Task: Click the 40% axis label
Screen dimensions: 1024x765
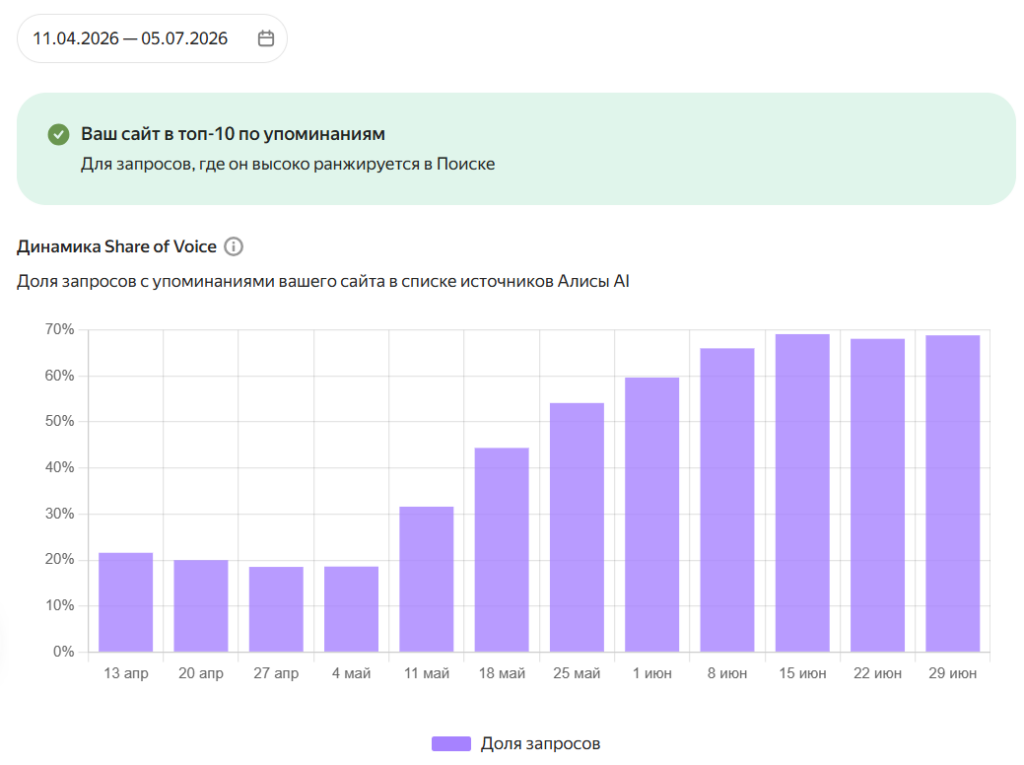Action: [x=59, y=468]
